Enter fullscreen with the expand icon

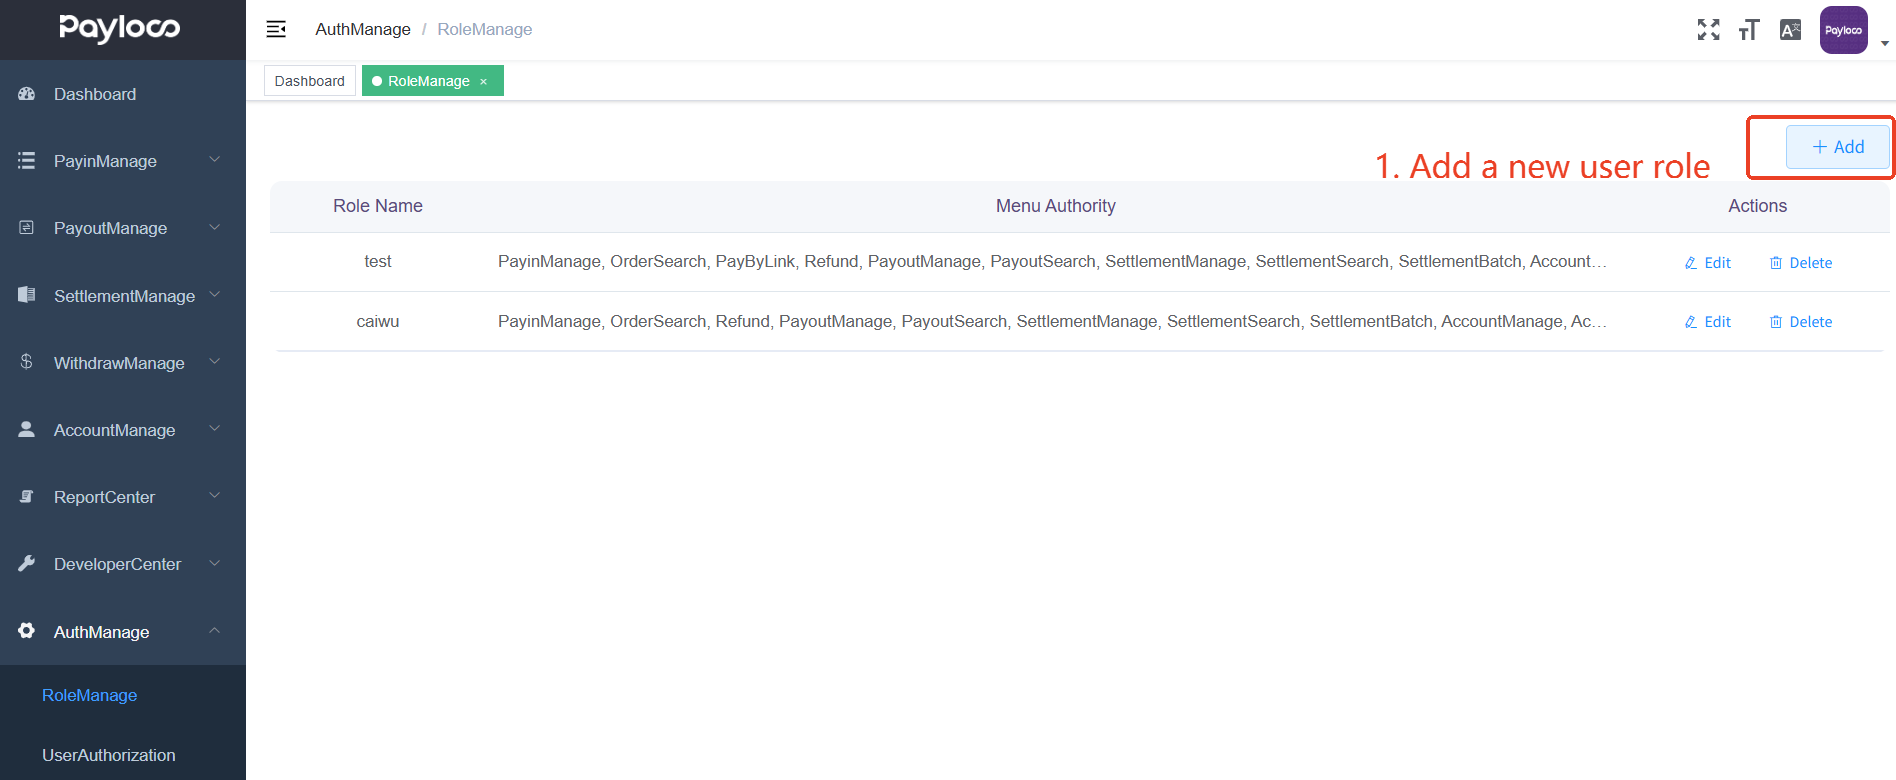pyautogui.click(x=1708, y=30)
